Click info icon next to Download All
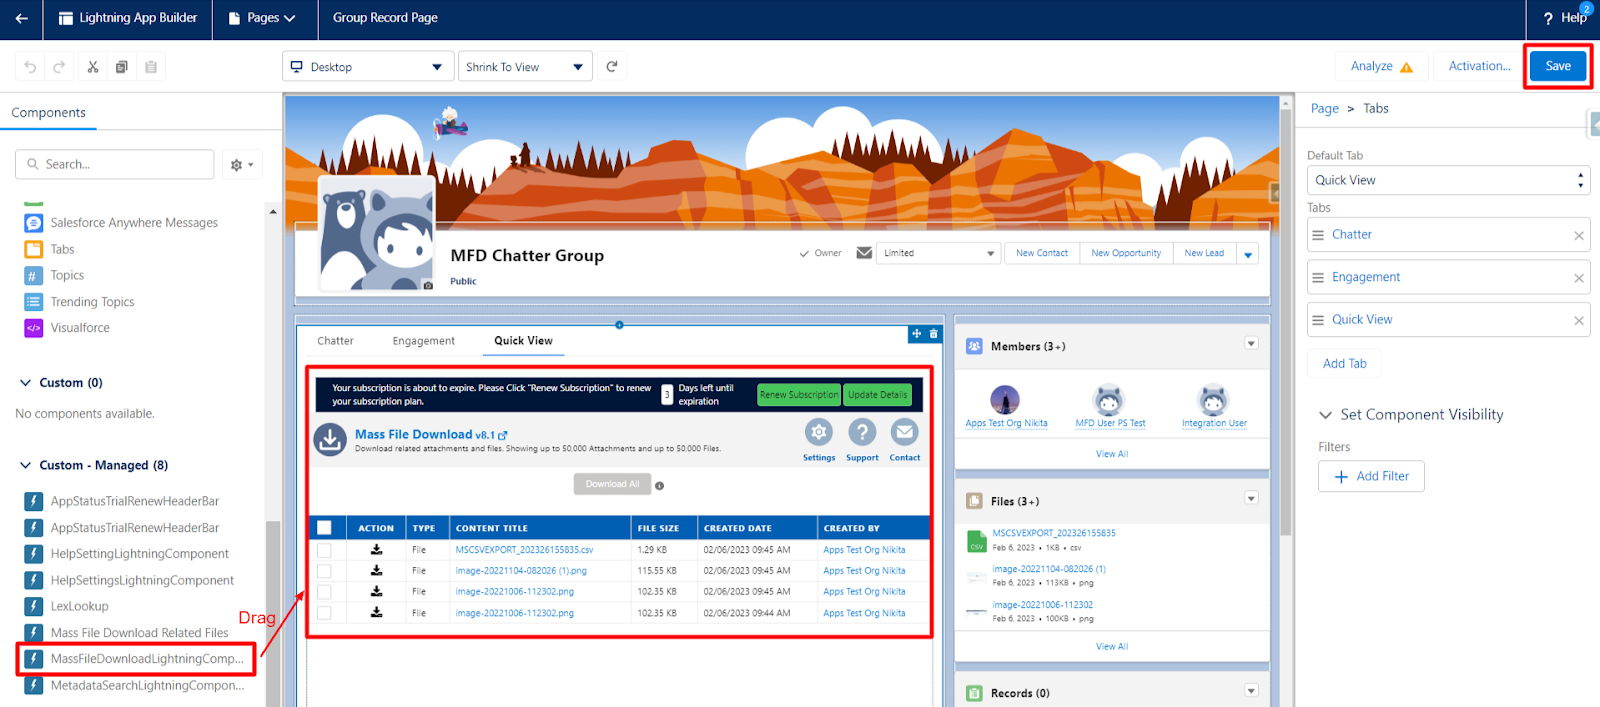1600x707 pixels. point(659,485)
